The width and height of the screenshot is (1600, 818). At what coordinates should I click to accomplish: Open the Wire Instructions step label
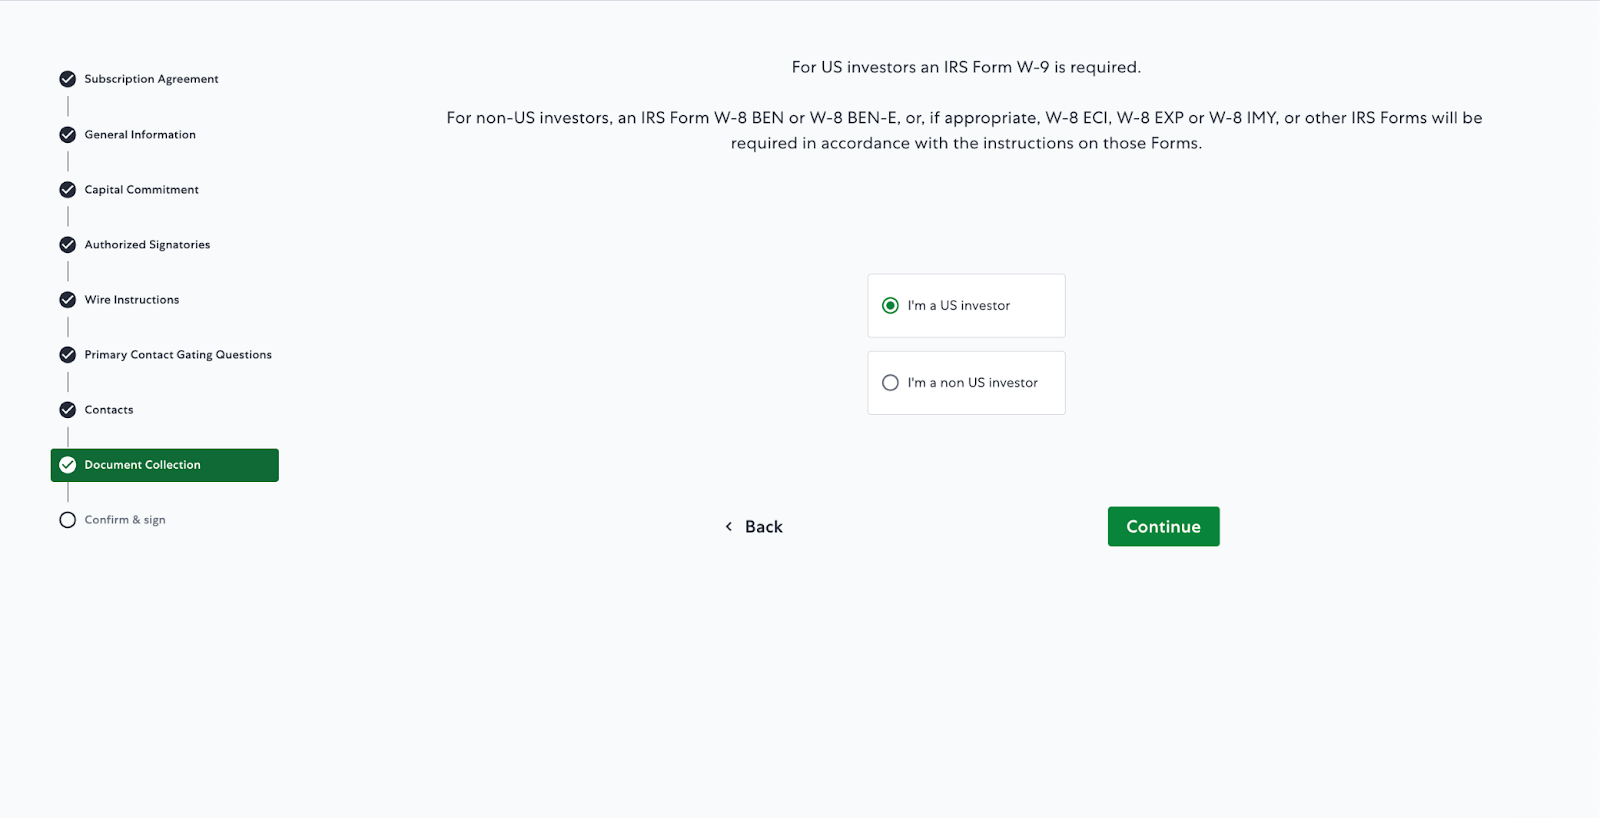click(132, 300)
